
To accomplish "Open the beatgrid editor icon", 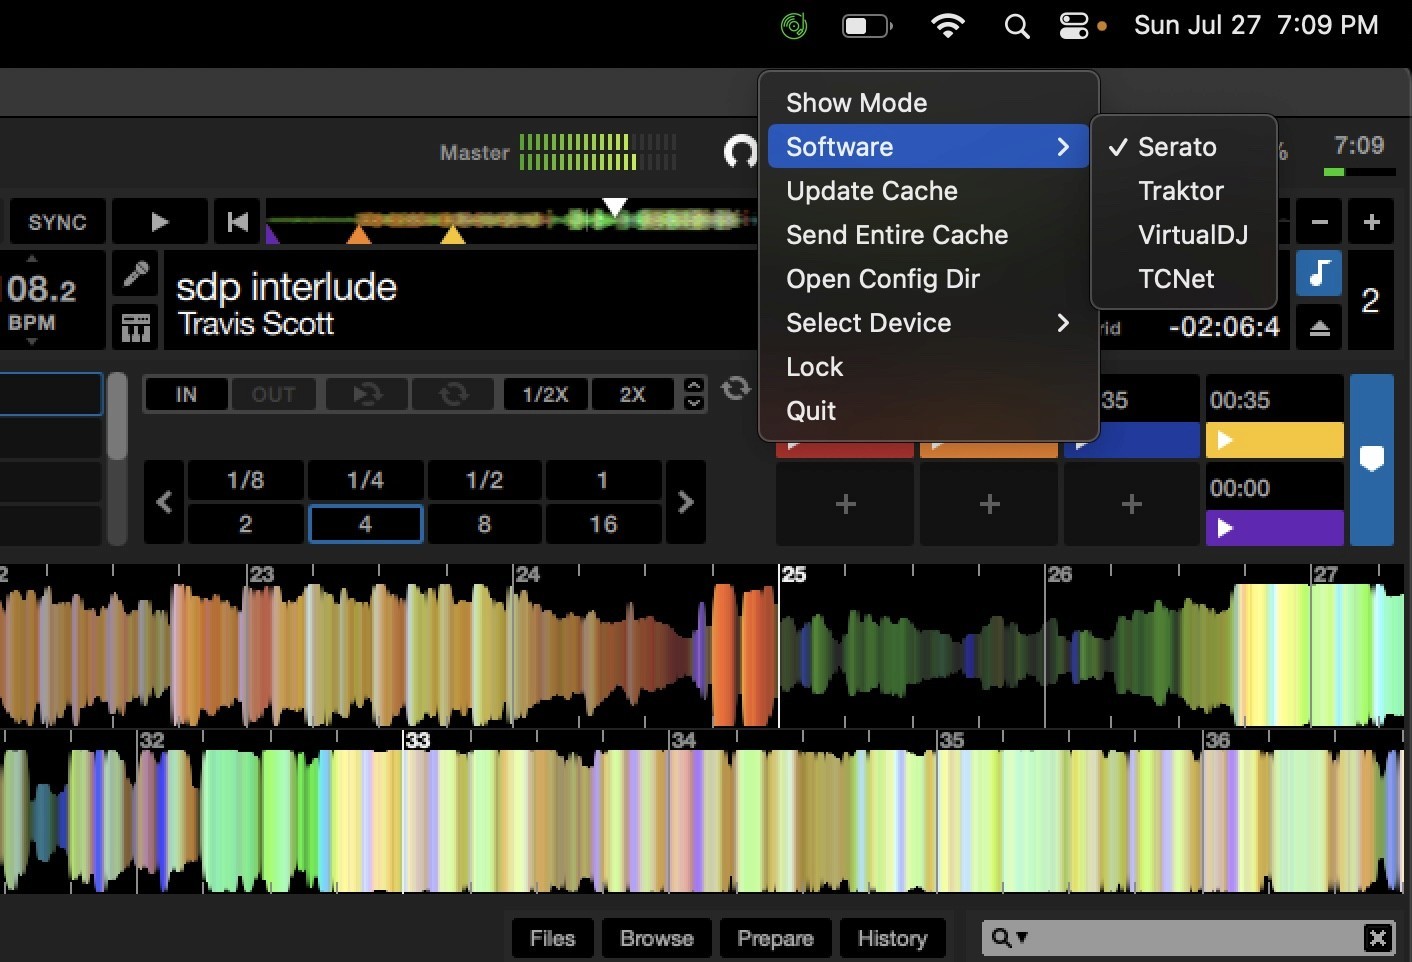I will pos(136,327).
